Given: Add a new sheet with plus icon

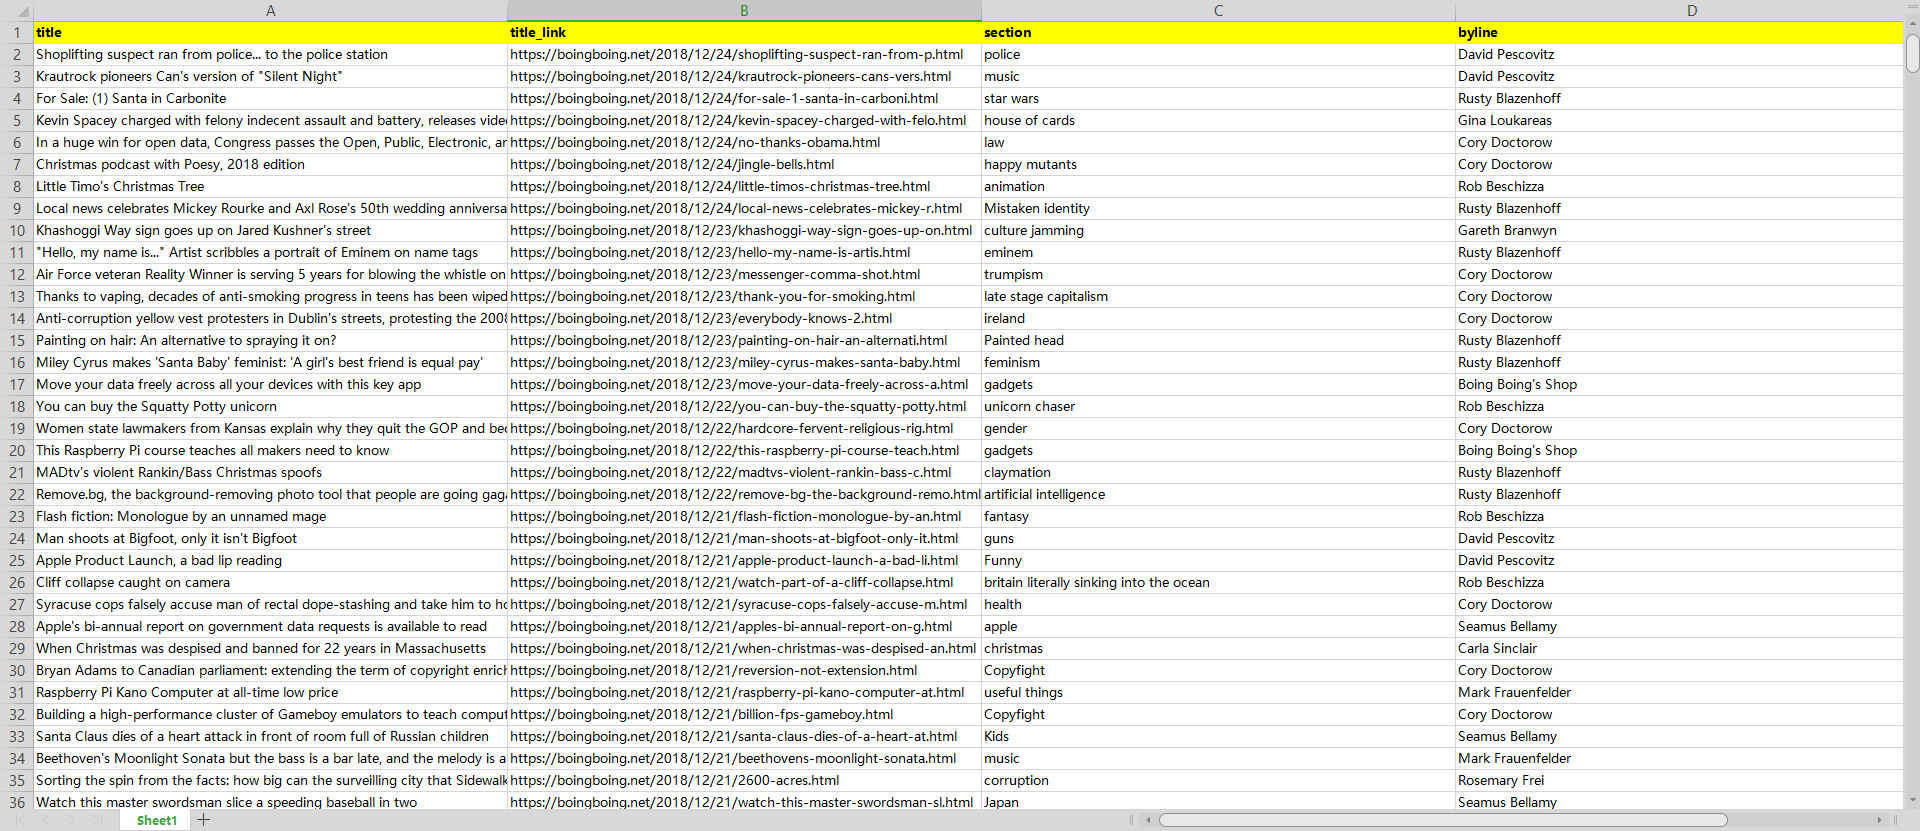Looking at the screenshot, I should click(x=204, y=820).
